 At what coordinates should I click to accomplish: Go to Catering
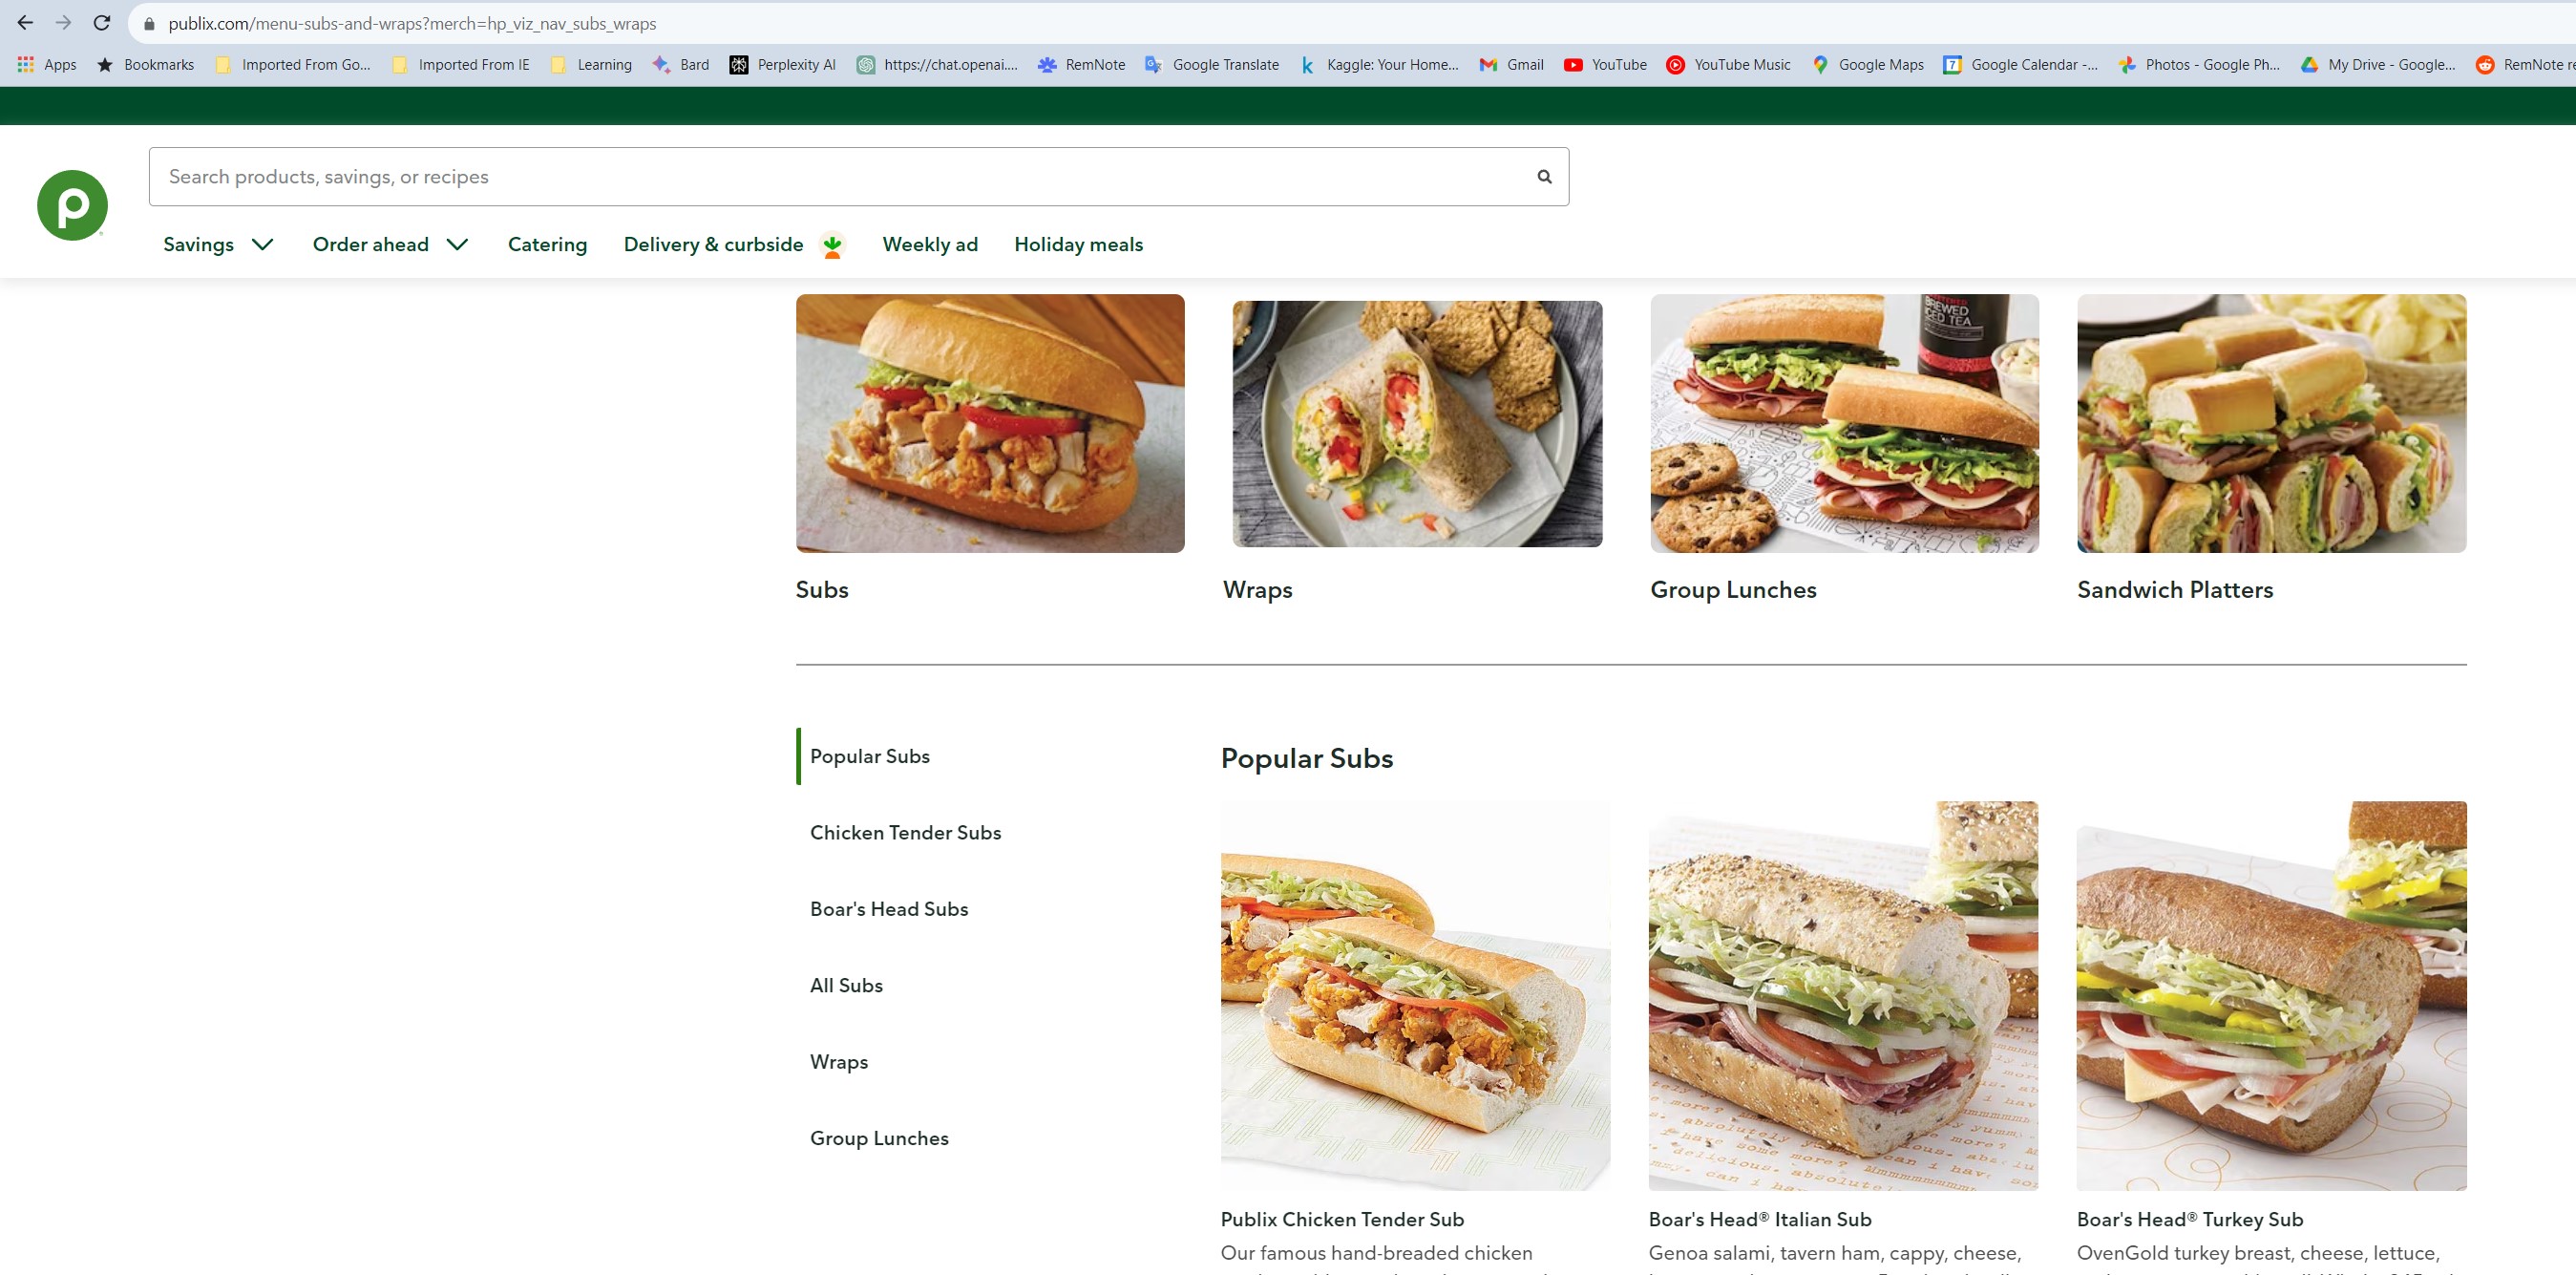tap(547, 244)
